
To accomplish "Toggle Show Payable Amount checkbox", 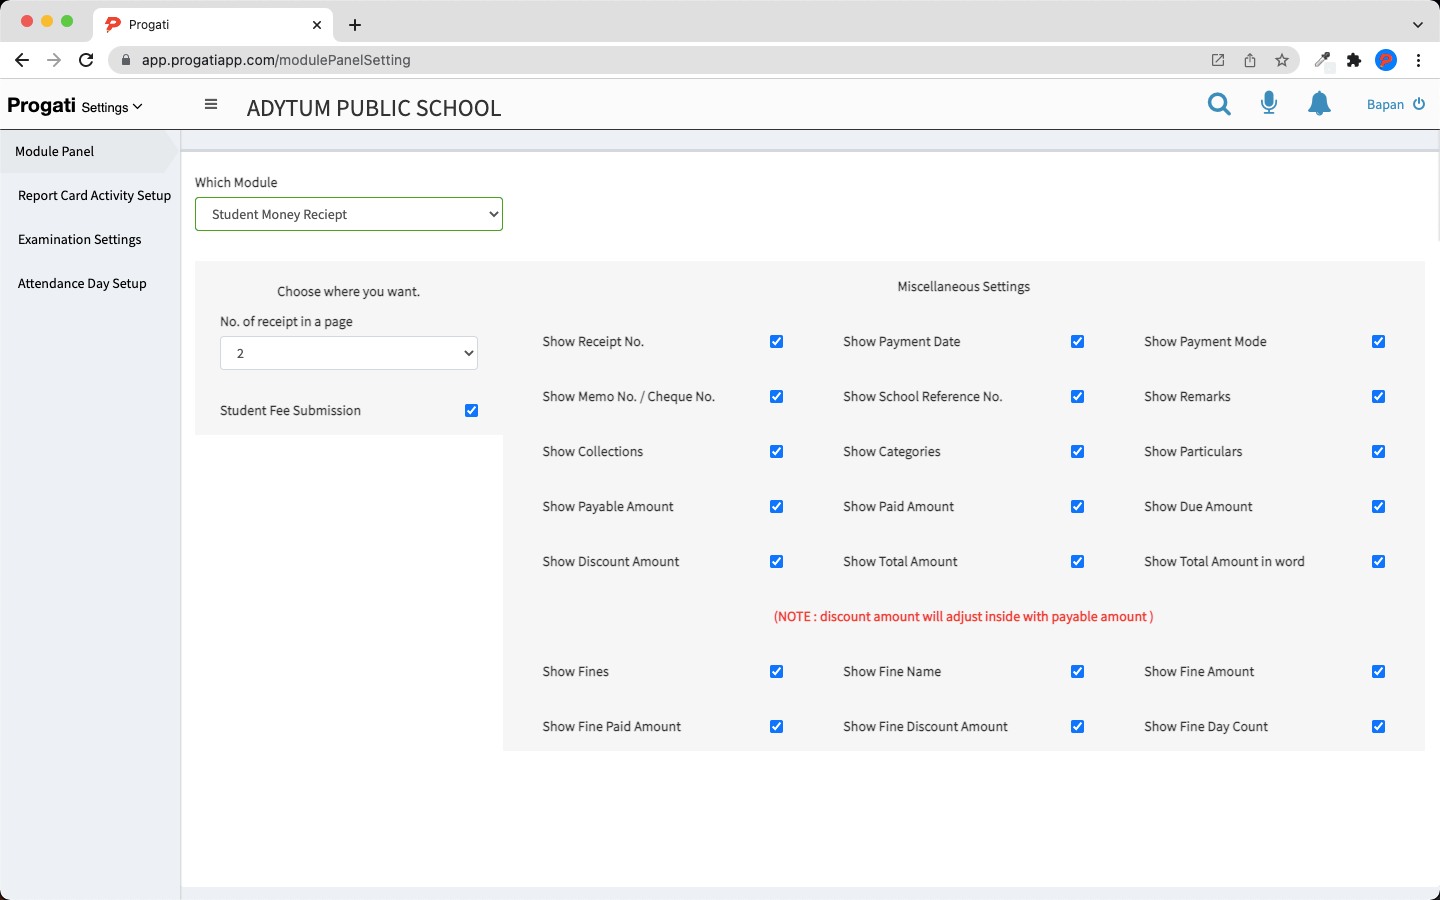I will [x=776, y=506].
